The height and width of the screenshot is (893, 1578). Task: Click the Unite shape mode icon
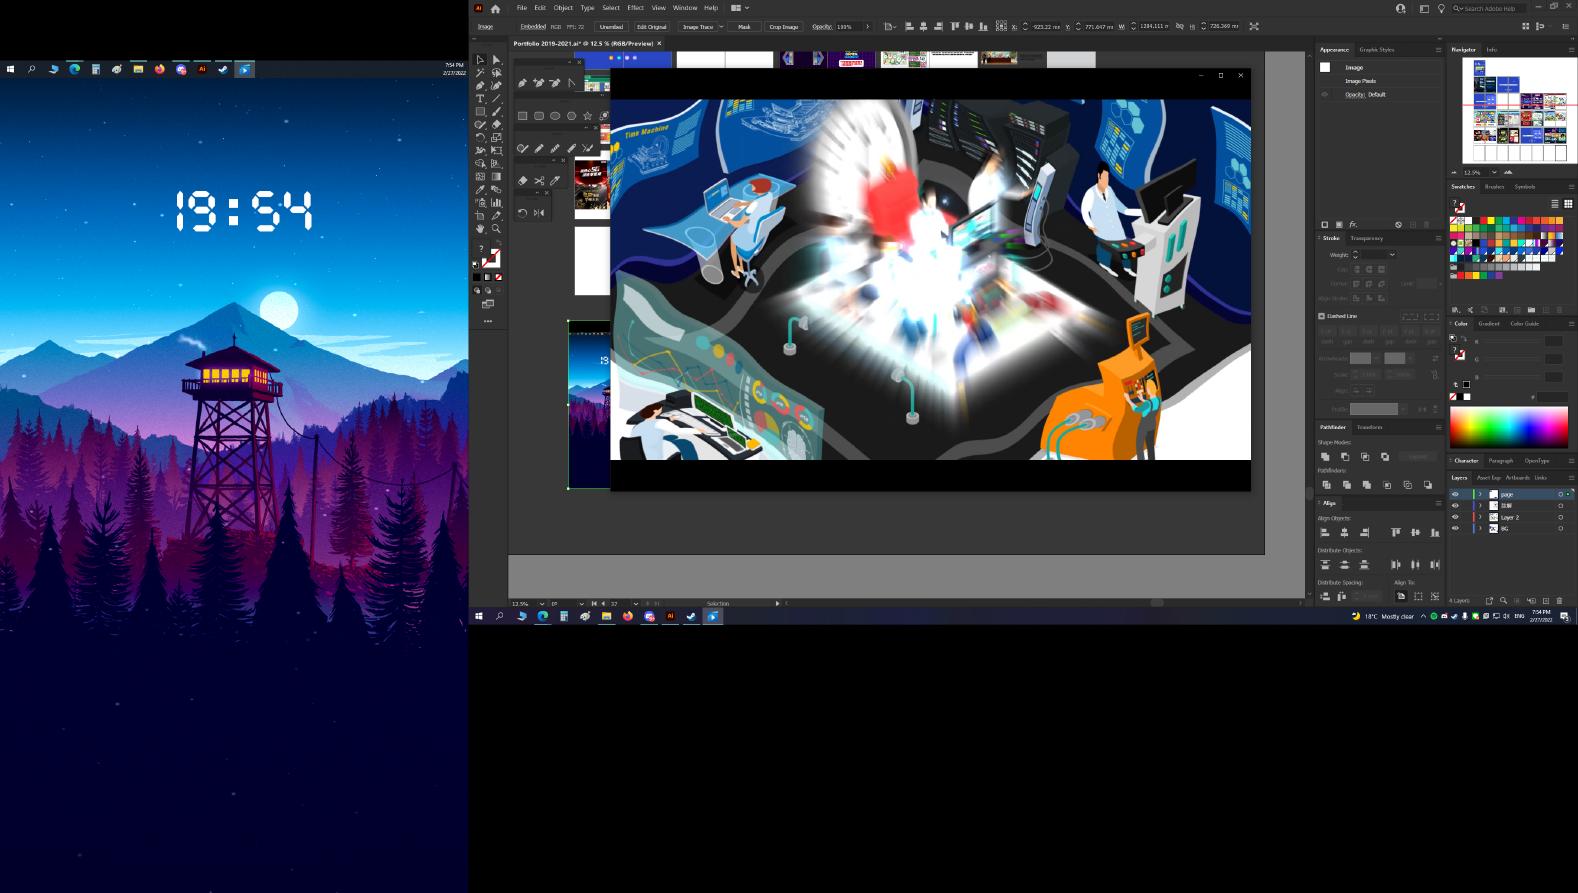[1325, 457]
